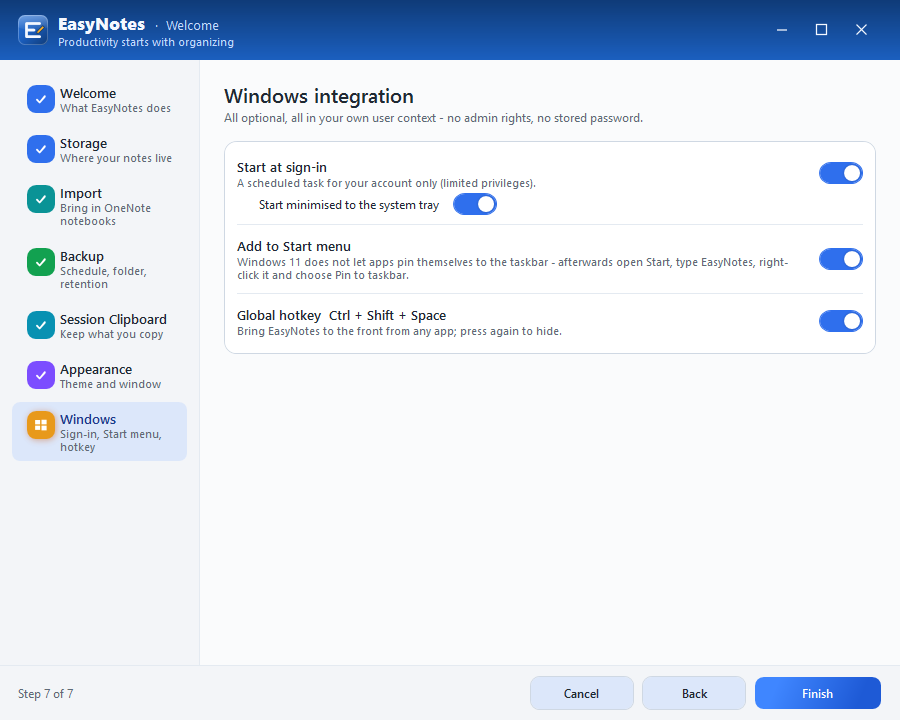Go to the Welcome step label
Screen dimensions: 900x720
point(88,93)
